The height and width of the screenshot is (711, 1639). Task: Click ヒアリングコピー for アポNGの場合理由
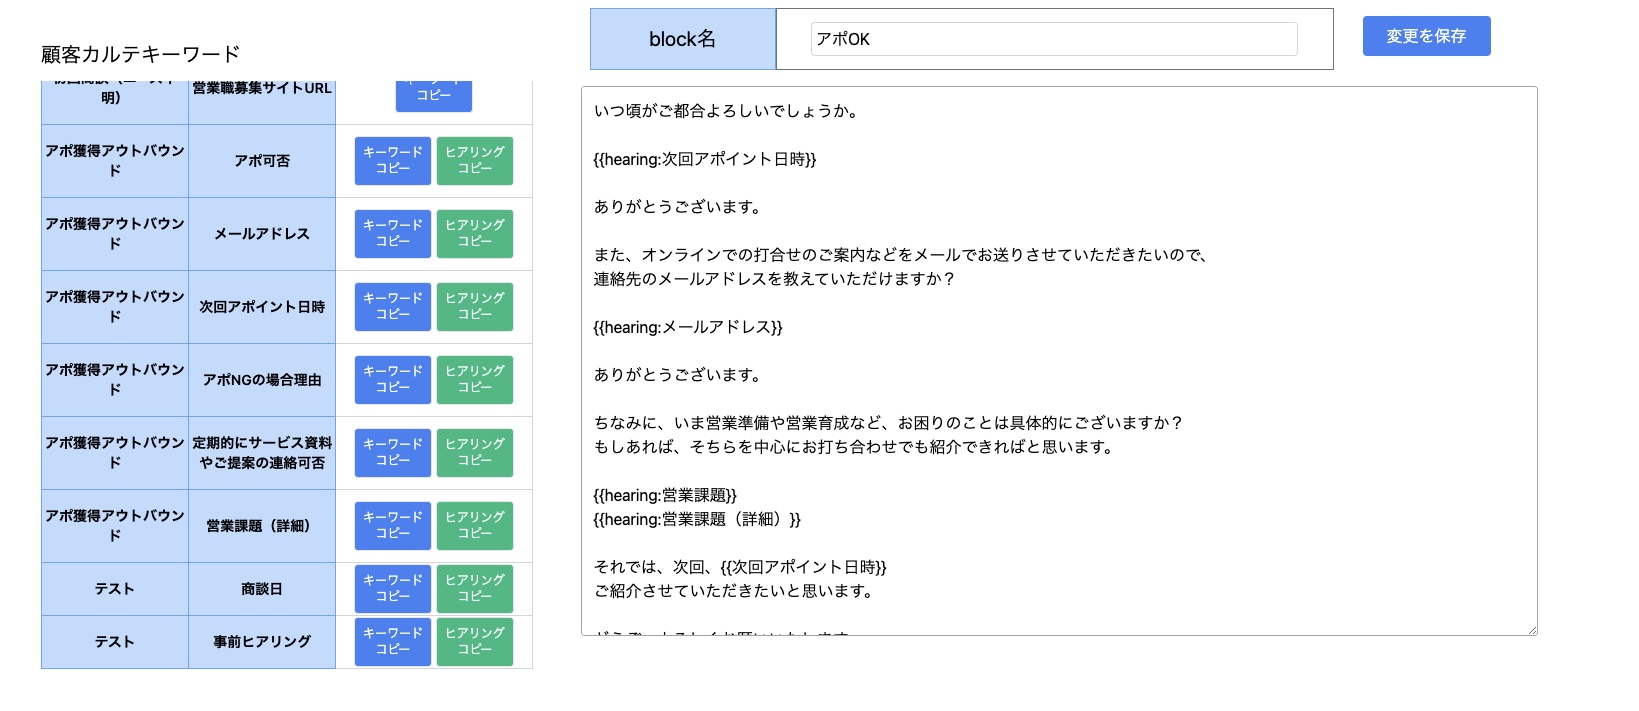(474, 380)
